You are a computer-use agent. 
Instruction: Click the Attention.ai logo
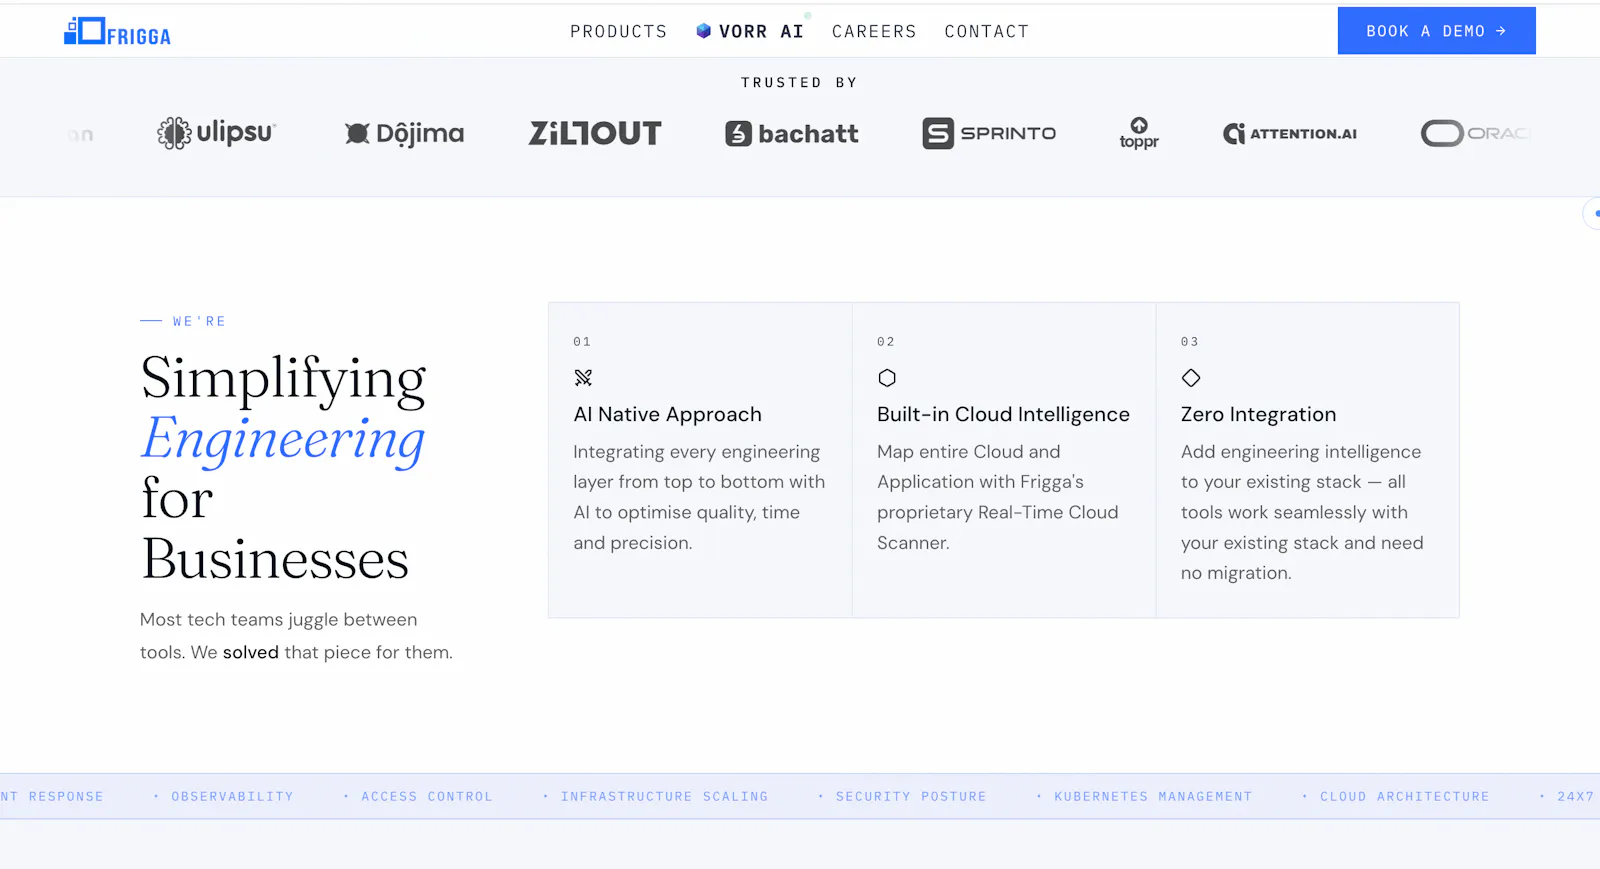(1290, 133)
